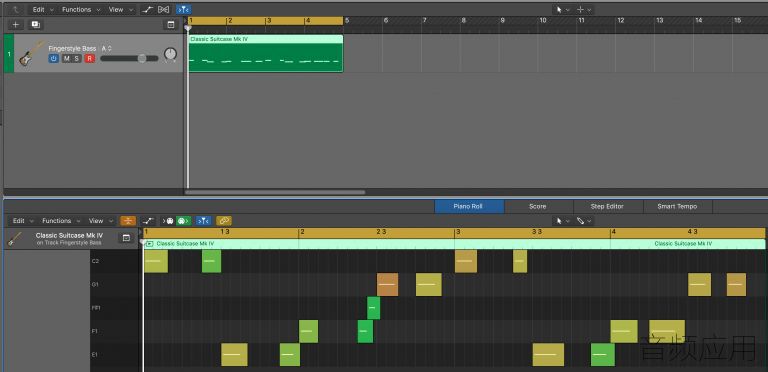Click the Classic Suitcase Mk IV piano roll title
Viewport: 768px width, 372px height.
(69, 235)
